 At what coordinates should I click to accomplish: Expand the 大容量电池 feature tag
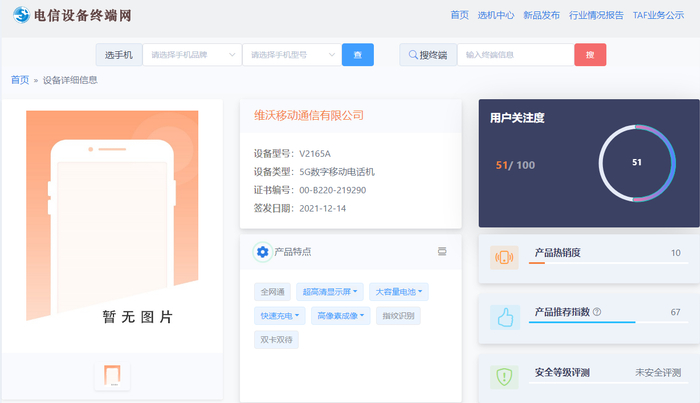pos(399,292)
